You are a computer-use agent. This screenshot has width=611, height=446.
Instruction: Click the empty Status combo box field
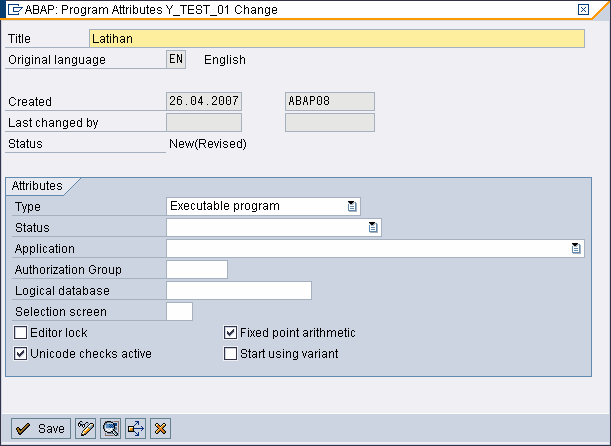tap(274, 227)
